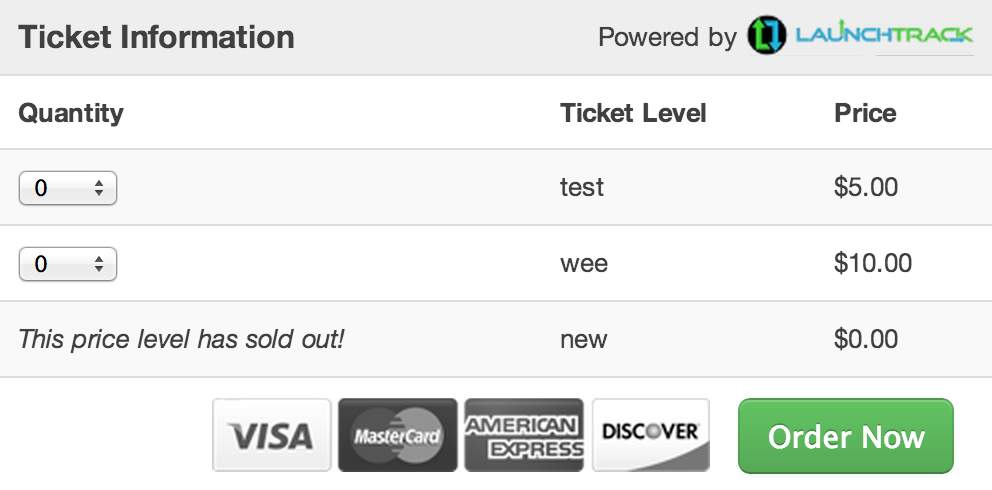Click stepper arrows on test quantity selector
This screenshot has width=992, height=490.
[99, 188]
